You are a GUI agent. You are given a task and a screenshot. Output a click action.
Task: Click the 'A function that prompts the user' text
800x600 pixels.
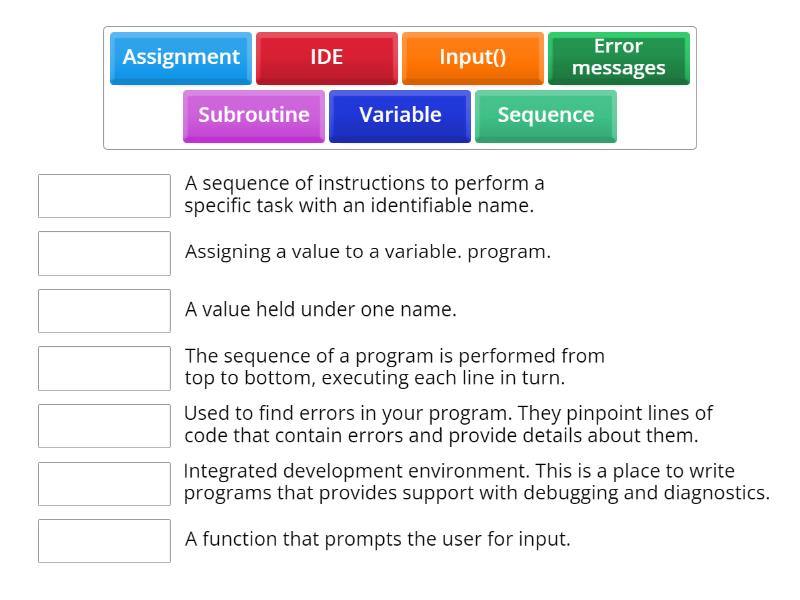pyautogui.click(x=377, y=539)
